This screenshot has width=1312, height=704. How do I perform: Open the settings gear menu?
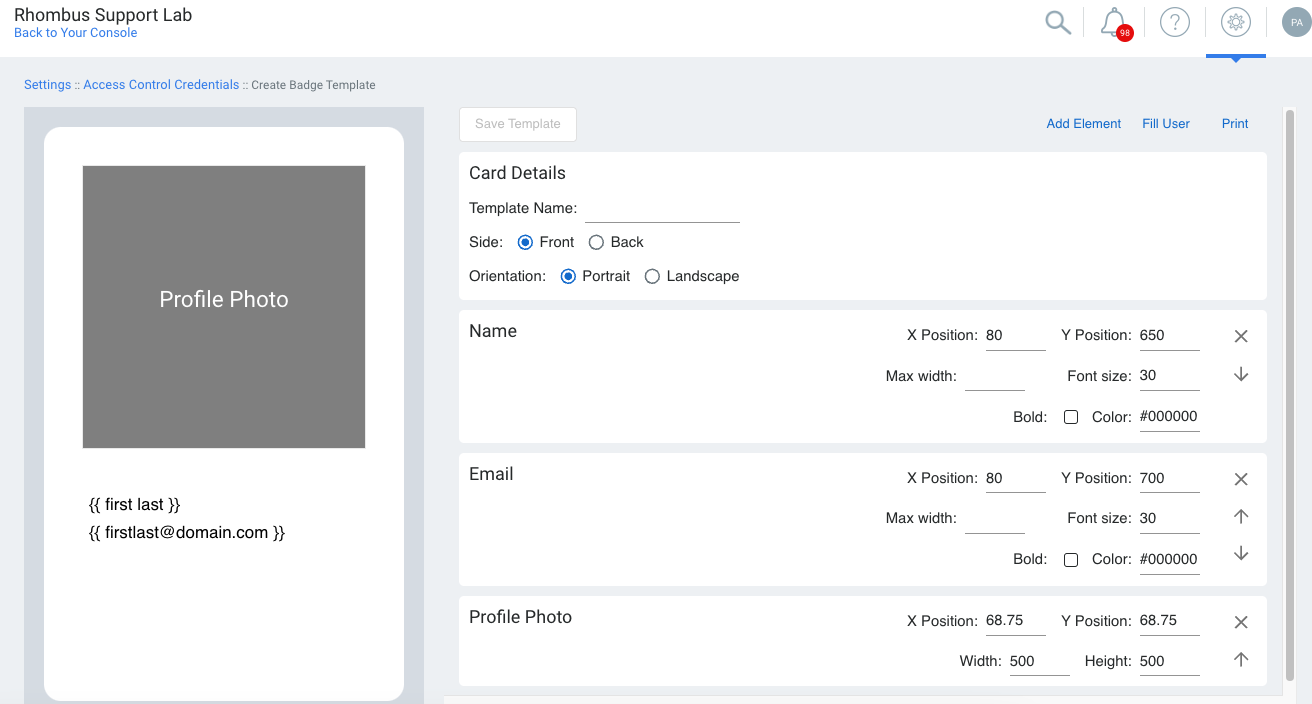pyautogui.click(x=1235, y=22)
